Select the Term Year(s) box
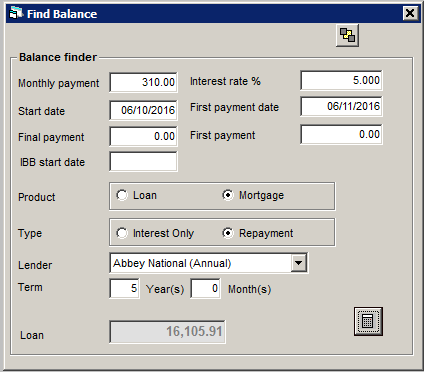The image size is (424, 372). click(x=124, y=288)
